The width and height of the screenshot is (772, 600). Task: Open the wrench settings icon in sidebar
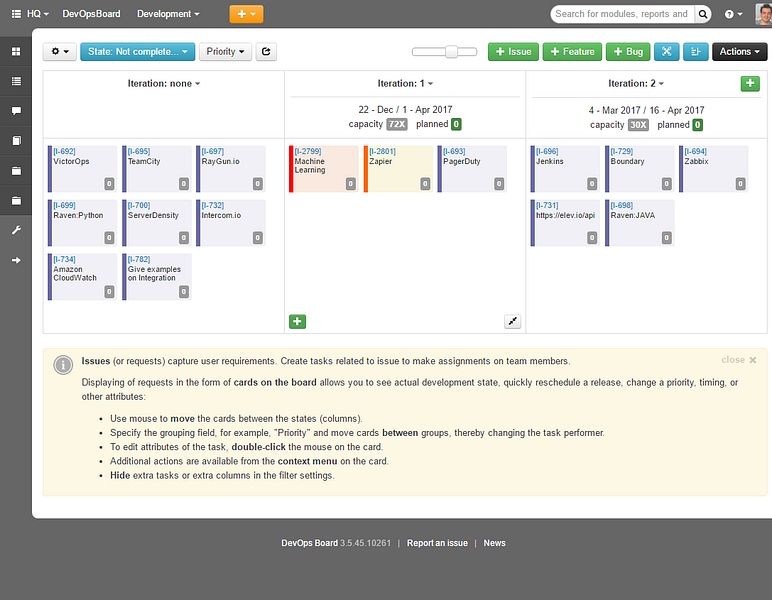[x=16, y=230]
